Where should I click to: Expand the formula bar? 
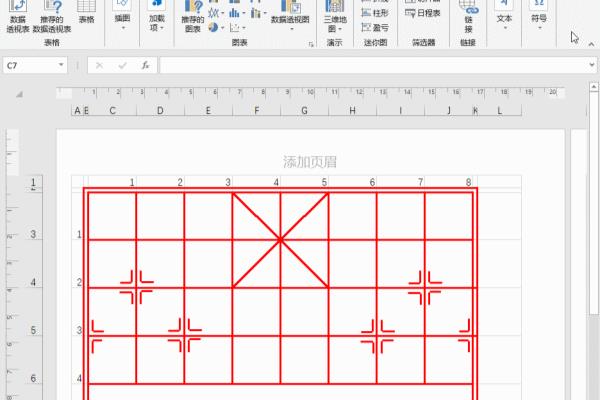click(590, 65)
